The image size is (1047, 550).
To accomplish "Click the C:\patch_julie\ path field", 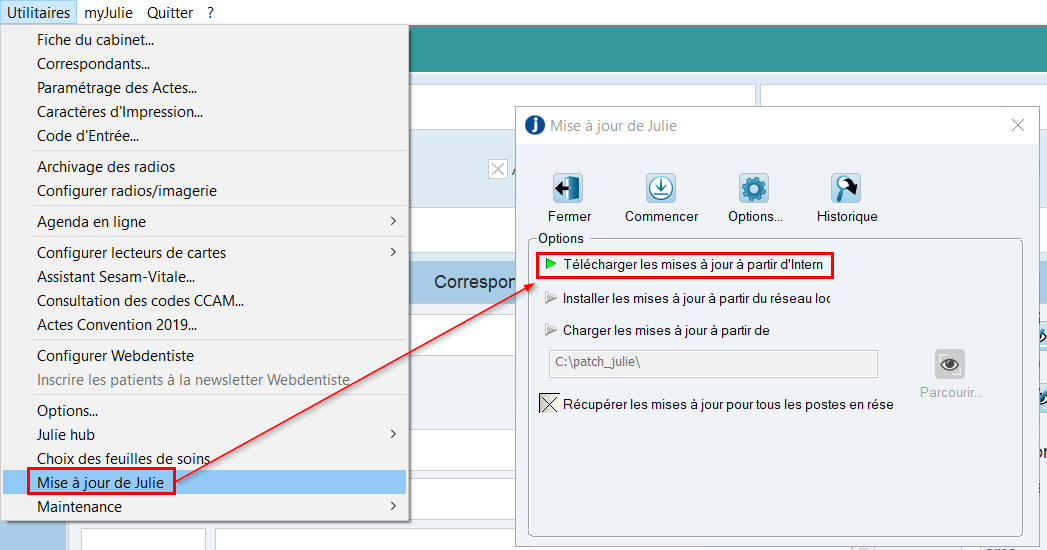I will click(x=713, y=364).
